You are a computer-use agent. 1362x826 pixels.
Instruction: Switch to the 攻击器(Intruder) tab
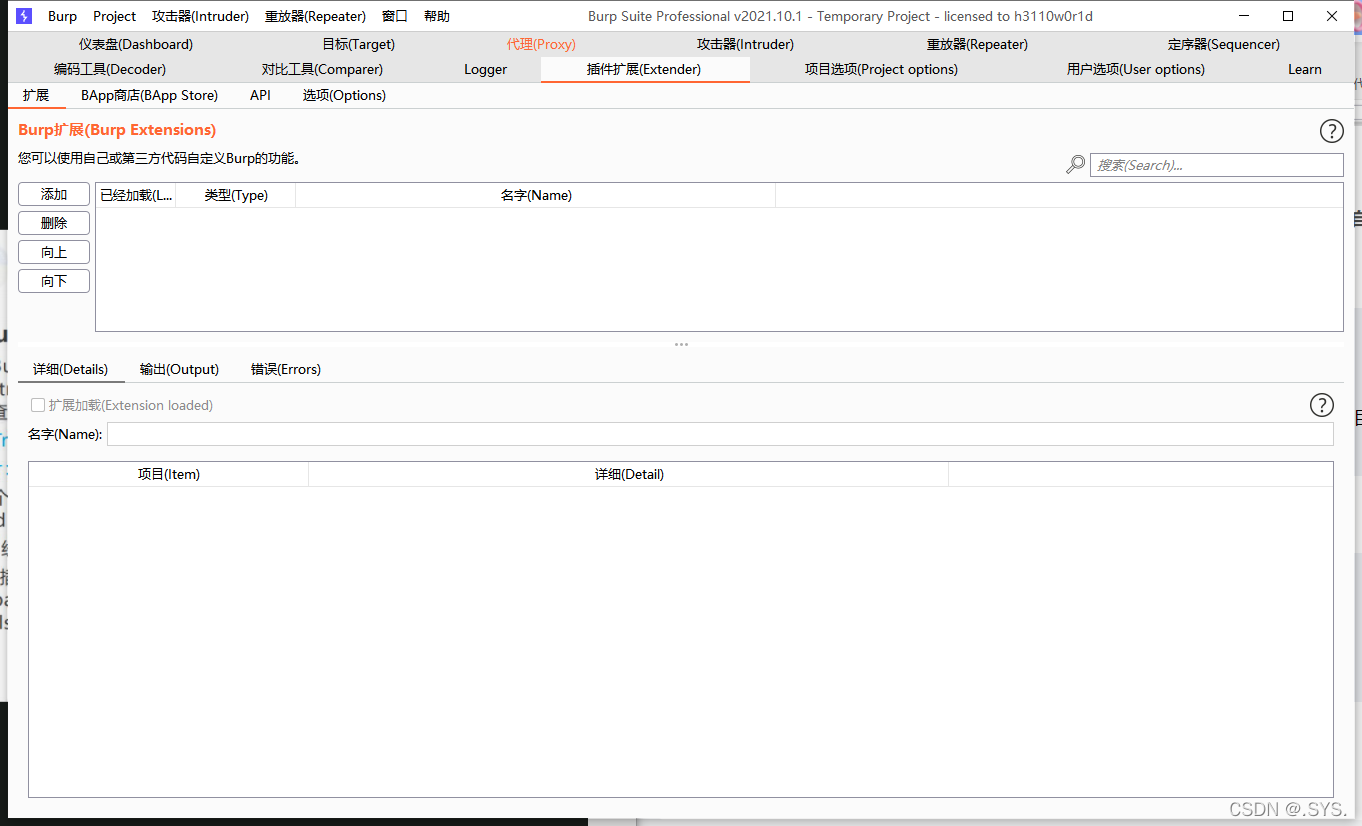745,44
